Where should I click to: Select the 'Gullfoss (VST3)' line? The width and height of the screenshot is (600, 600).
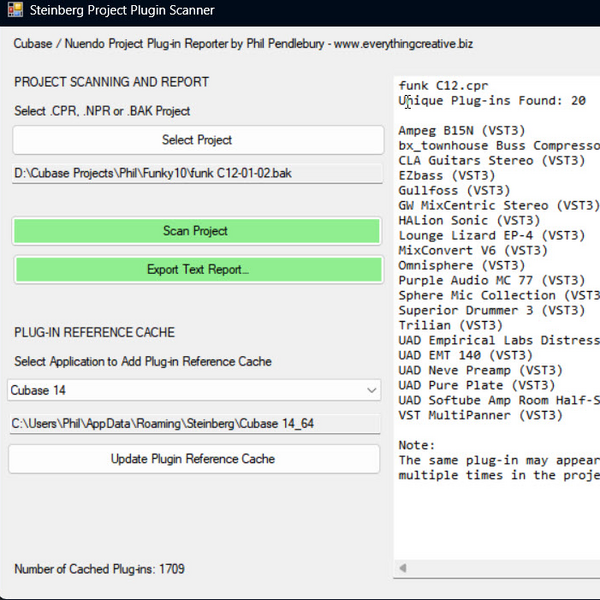tap(454, 190)
